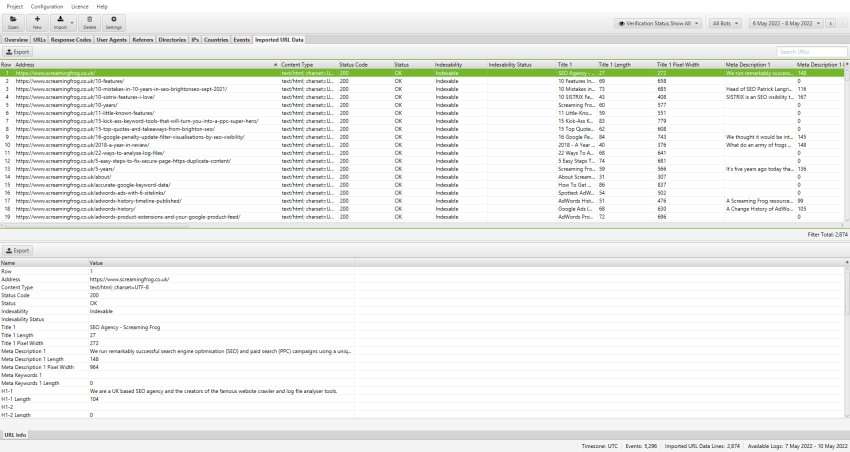Select the row for /10-years/ URL

422,105
